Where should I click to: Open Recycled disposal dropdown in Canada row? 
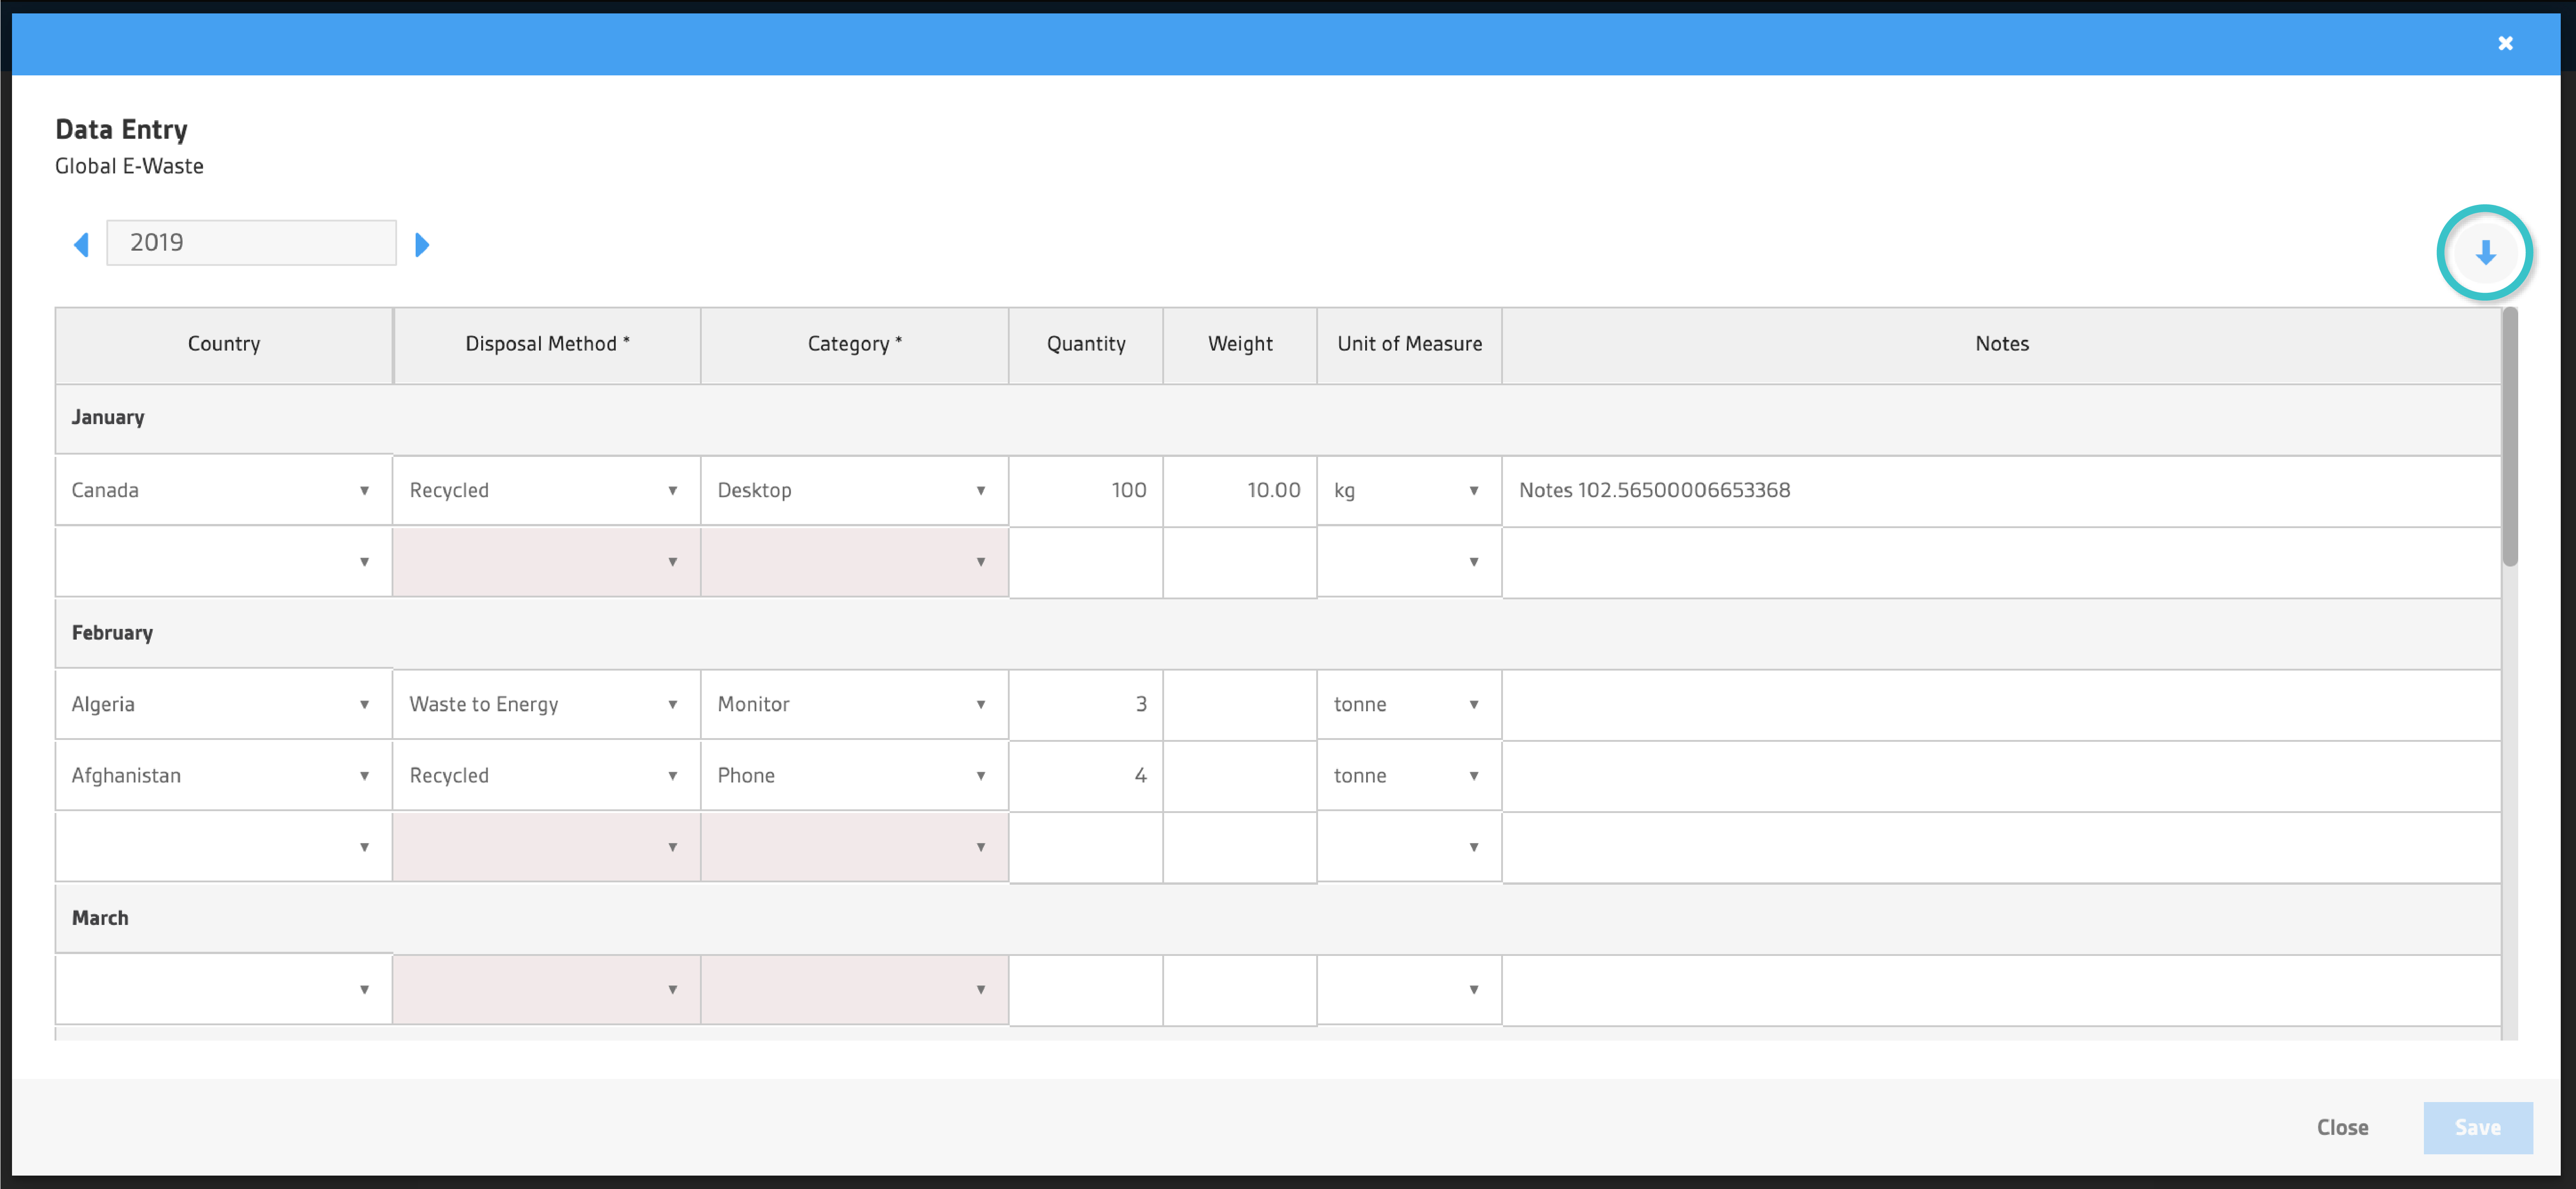(547, 490)
